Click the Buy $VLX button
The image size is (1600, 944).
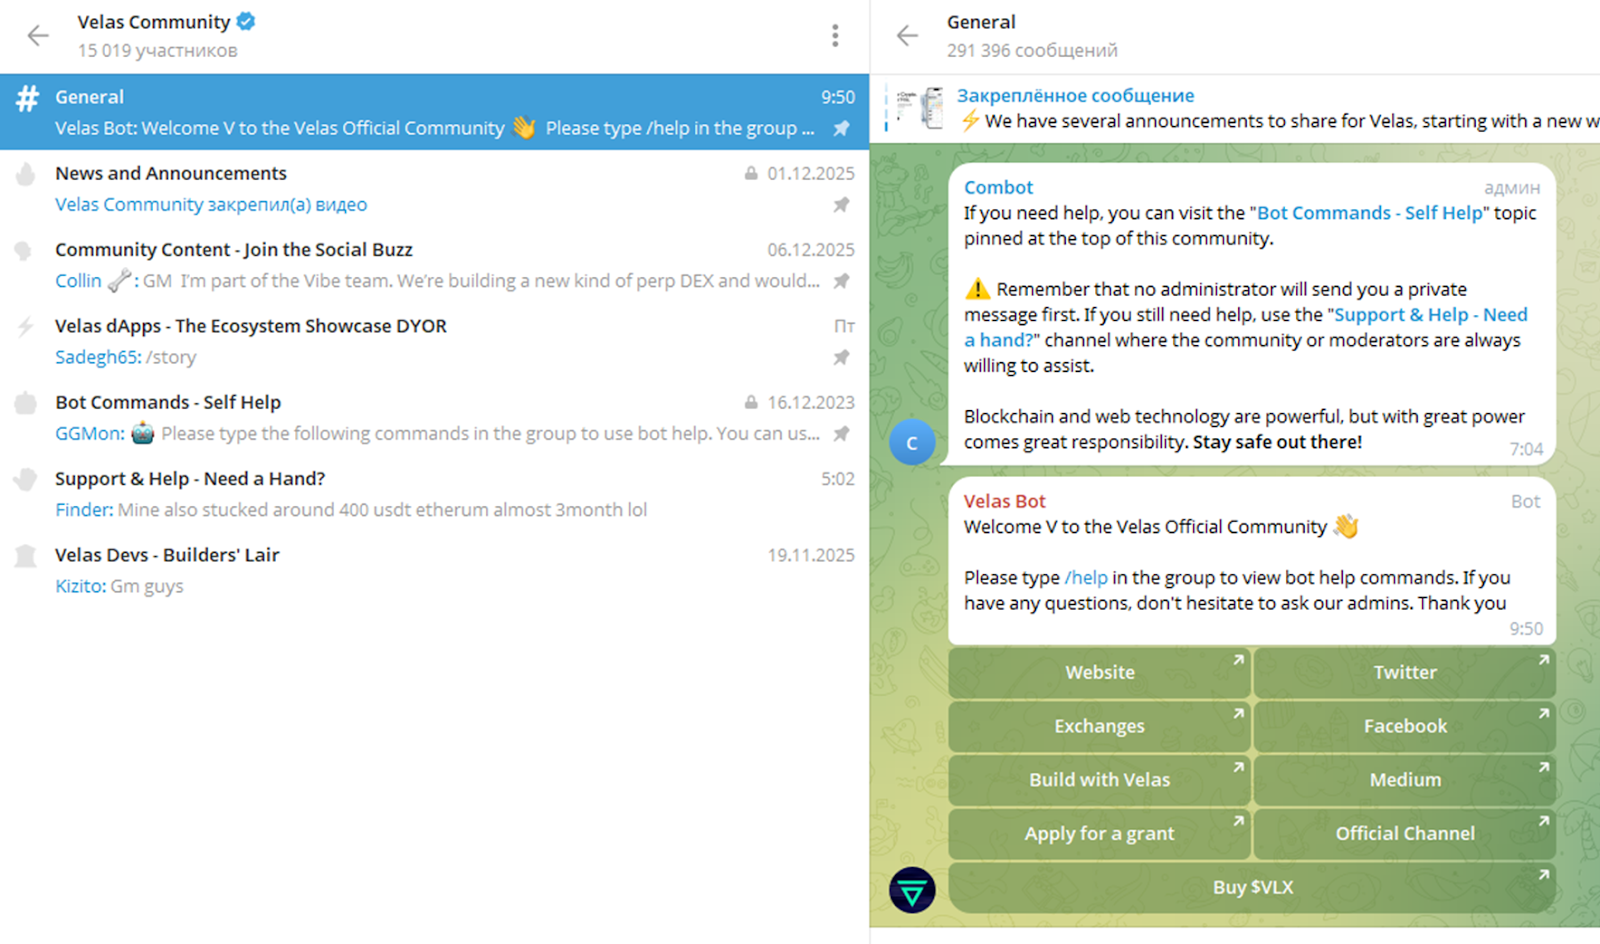click(x=1252, y=888)
